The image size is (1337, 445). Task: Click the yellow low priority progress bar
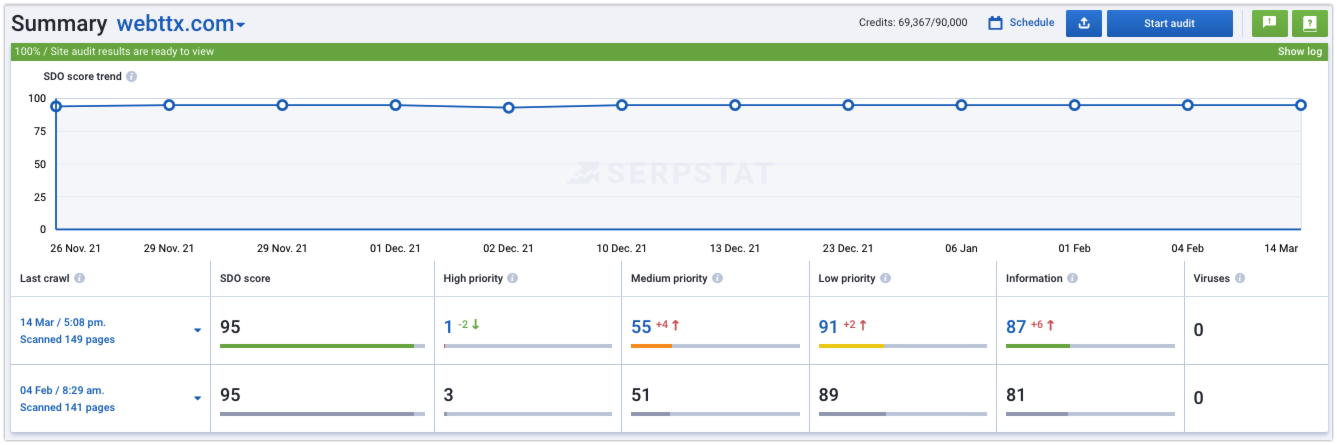pos(851,346)
